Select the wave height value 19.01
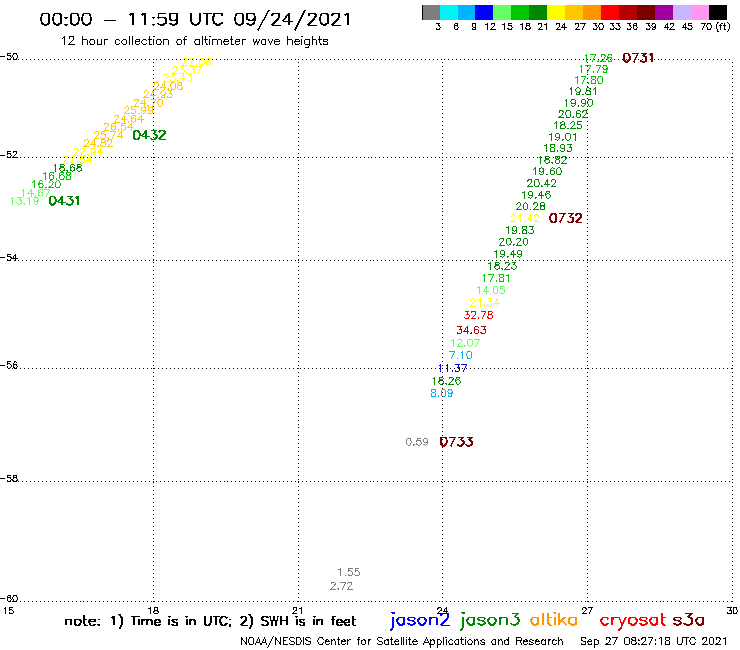 (x=563, y=137)
